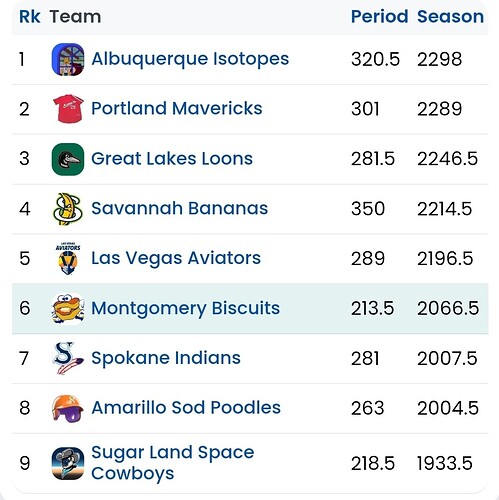Click the Spokane Indians logo
This screenshot has height=500, width=499.
pos(68,358)
